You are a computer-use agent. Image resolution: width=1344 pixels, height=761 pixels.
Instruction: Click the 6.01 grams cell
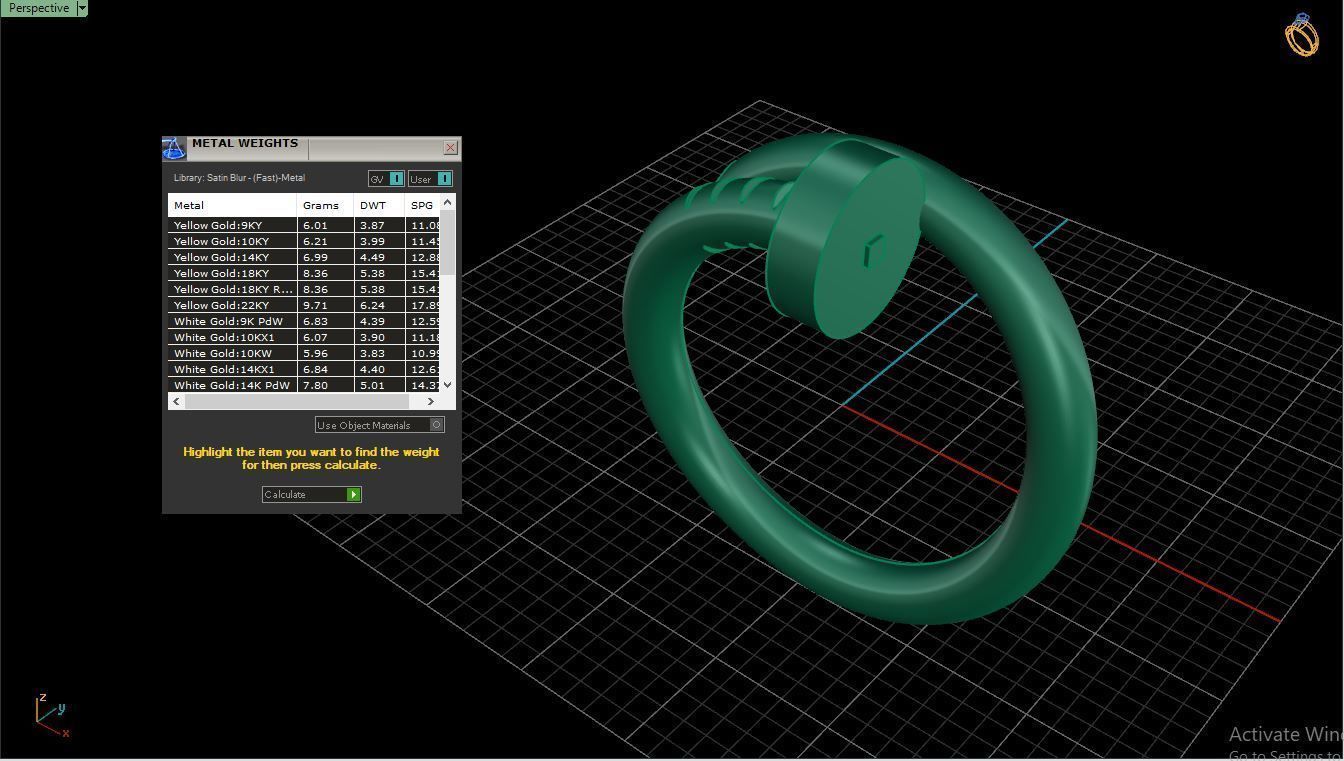coord(326,225)
